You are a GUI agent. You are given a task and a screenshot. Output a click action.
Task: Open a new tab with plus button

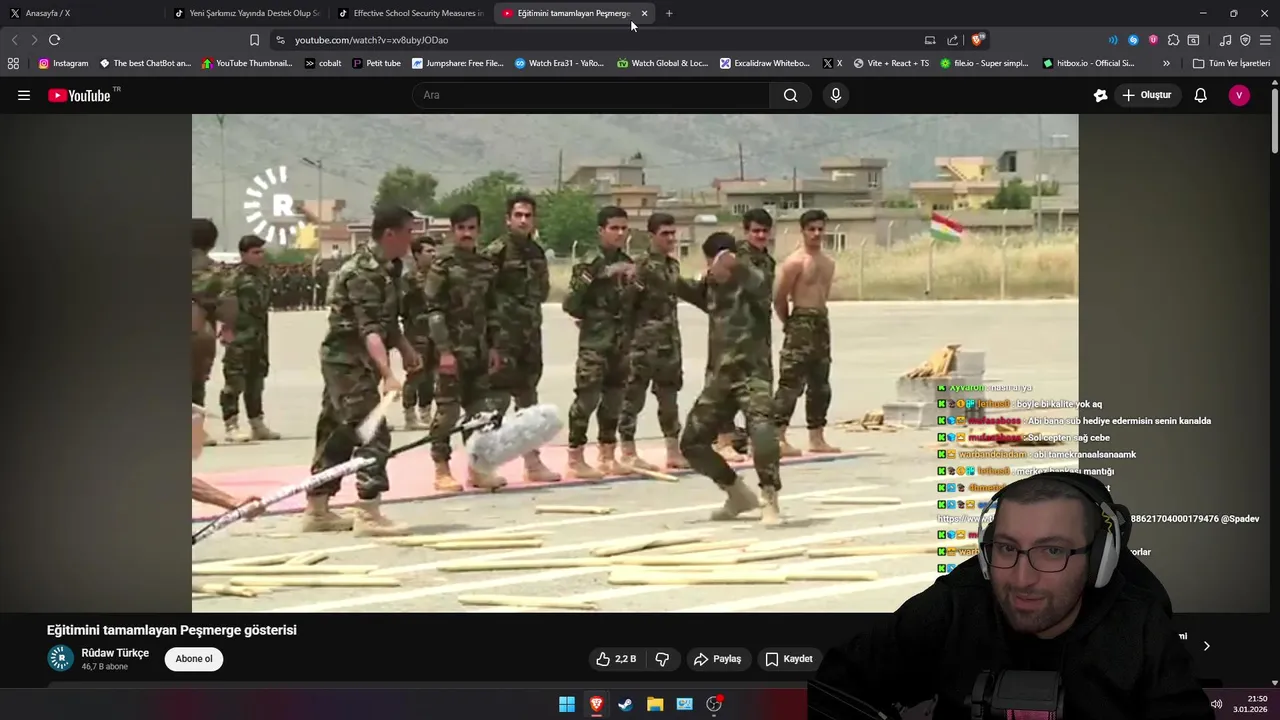tap(669, 13)
